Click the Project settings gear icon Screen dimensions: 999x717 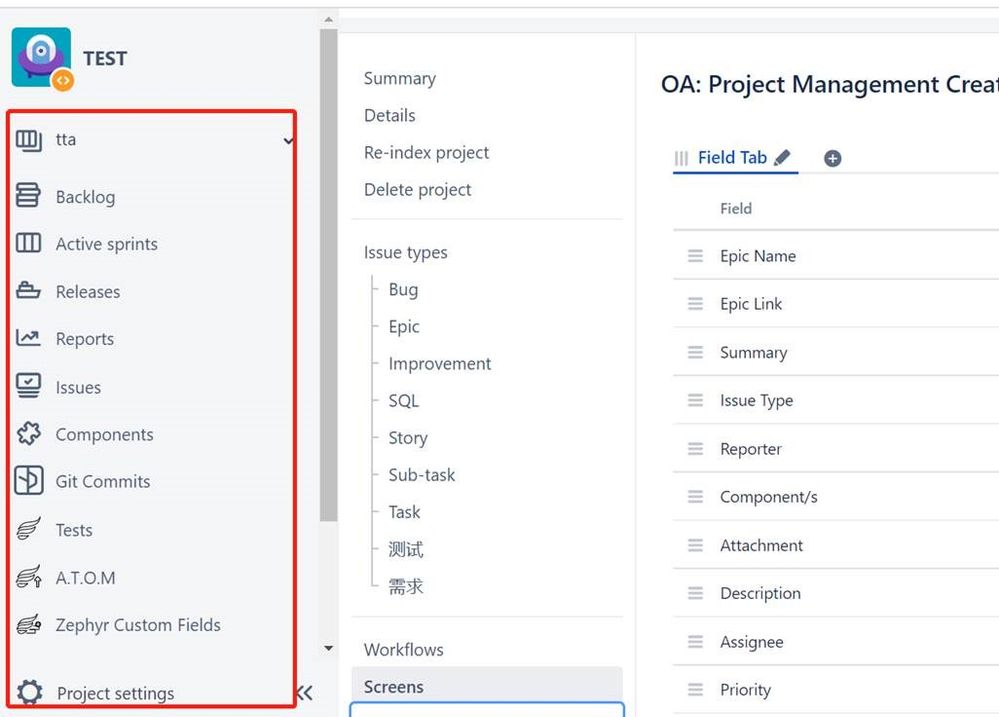(29, 692)
